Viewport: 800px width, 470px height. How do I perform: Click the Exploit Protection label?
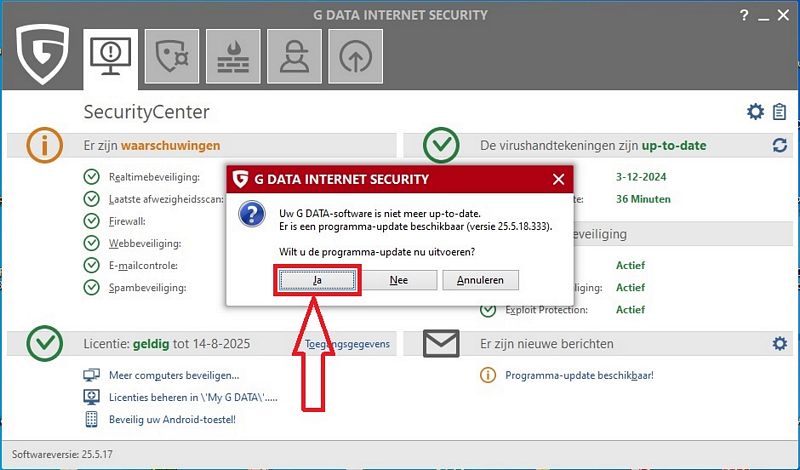coord(546,310)
